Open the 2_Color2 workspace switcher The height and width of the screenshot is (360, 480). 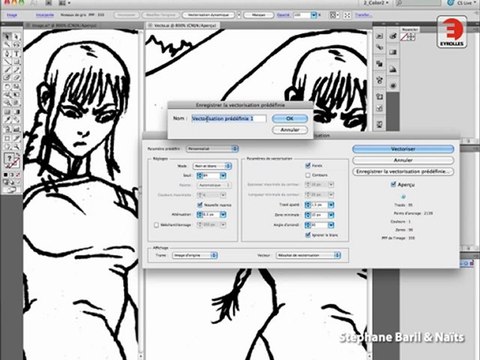click(x=376, y=3)
